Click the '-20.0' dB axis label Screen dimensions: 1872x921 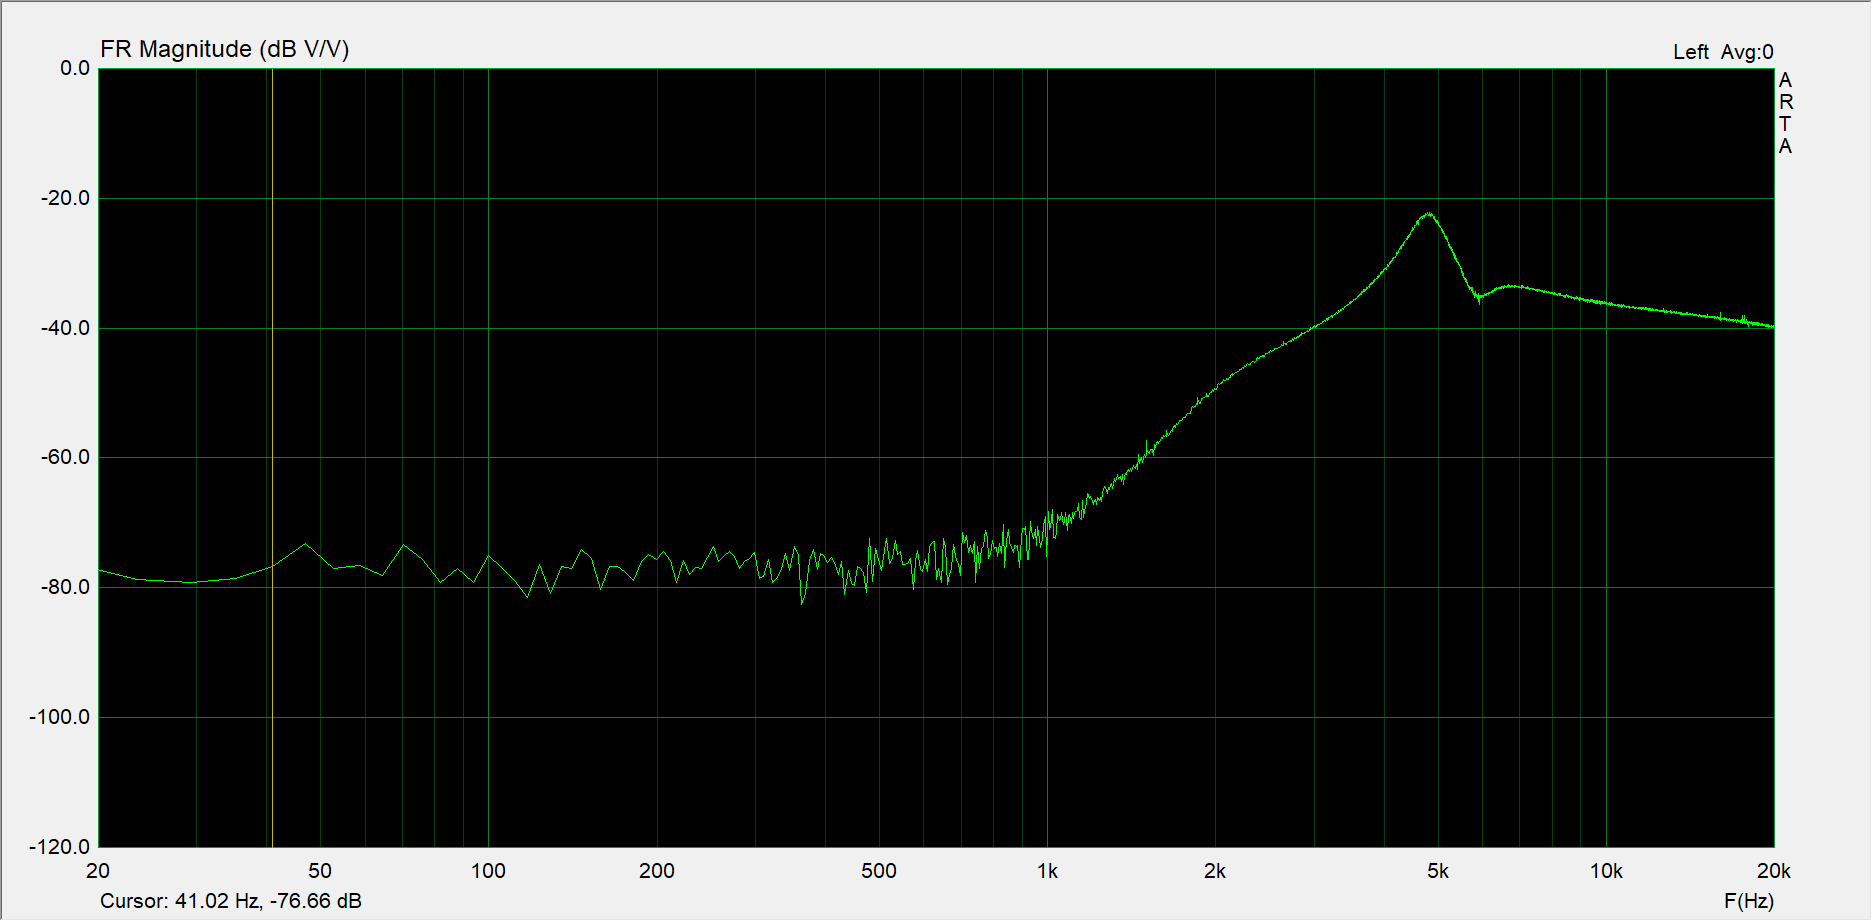[65, 198]
